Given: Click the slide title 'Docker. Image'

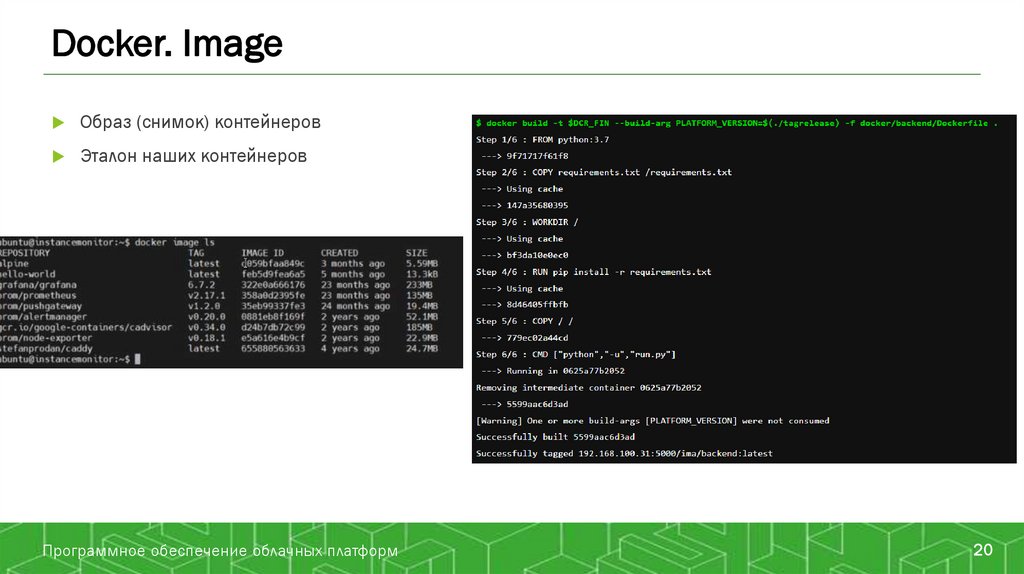Looking at the screenshot, I should tap(167, 44).
